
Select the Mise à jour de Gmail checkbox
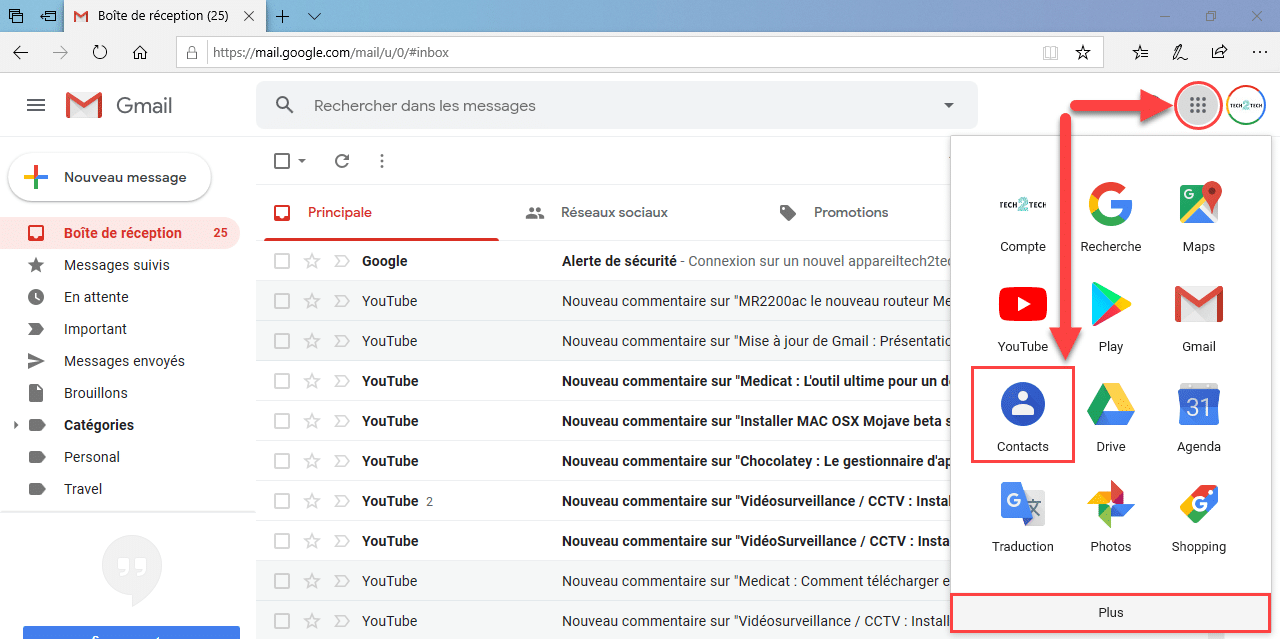tap(282, 341)
